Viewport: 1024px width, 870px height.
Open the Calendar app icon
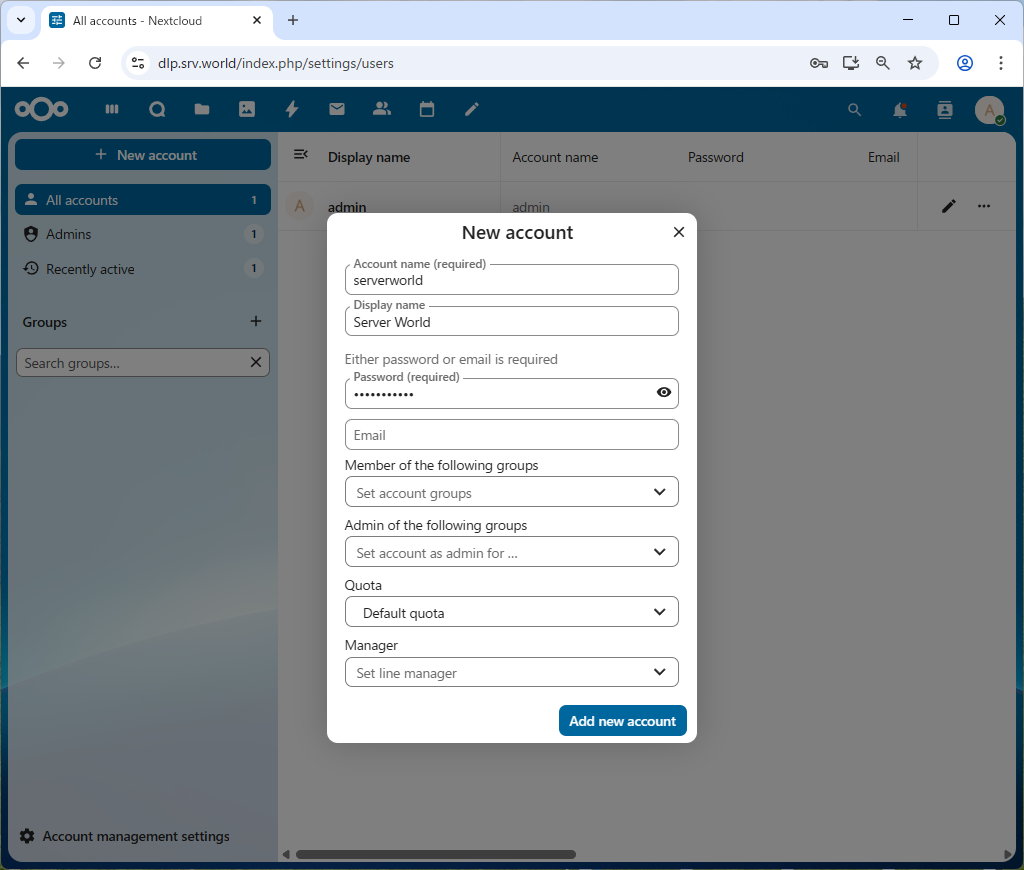[x=427, y=110]
